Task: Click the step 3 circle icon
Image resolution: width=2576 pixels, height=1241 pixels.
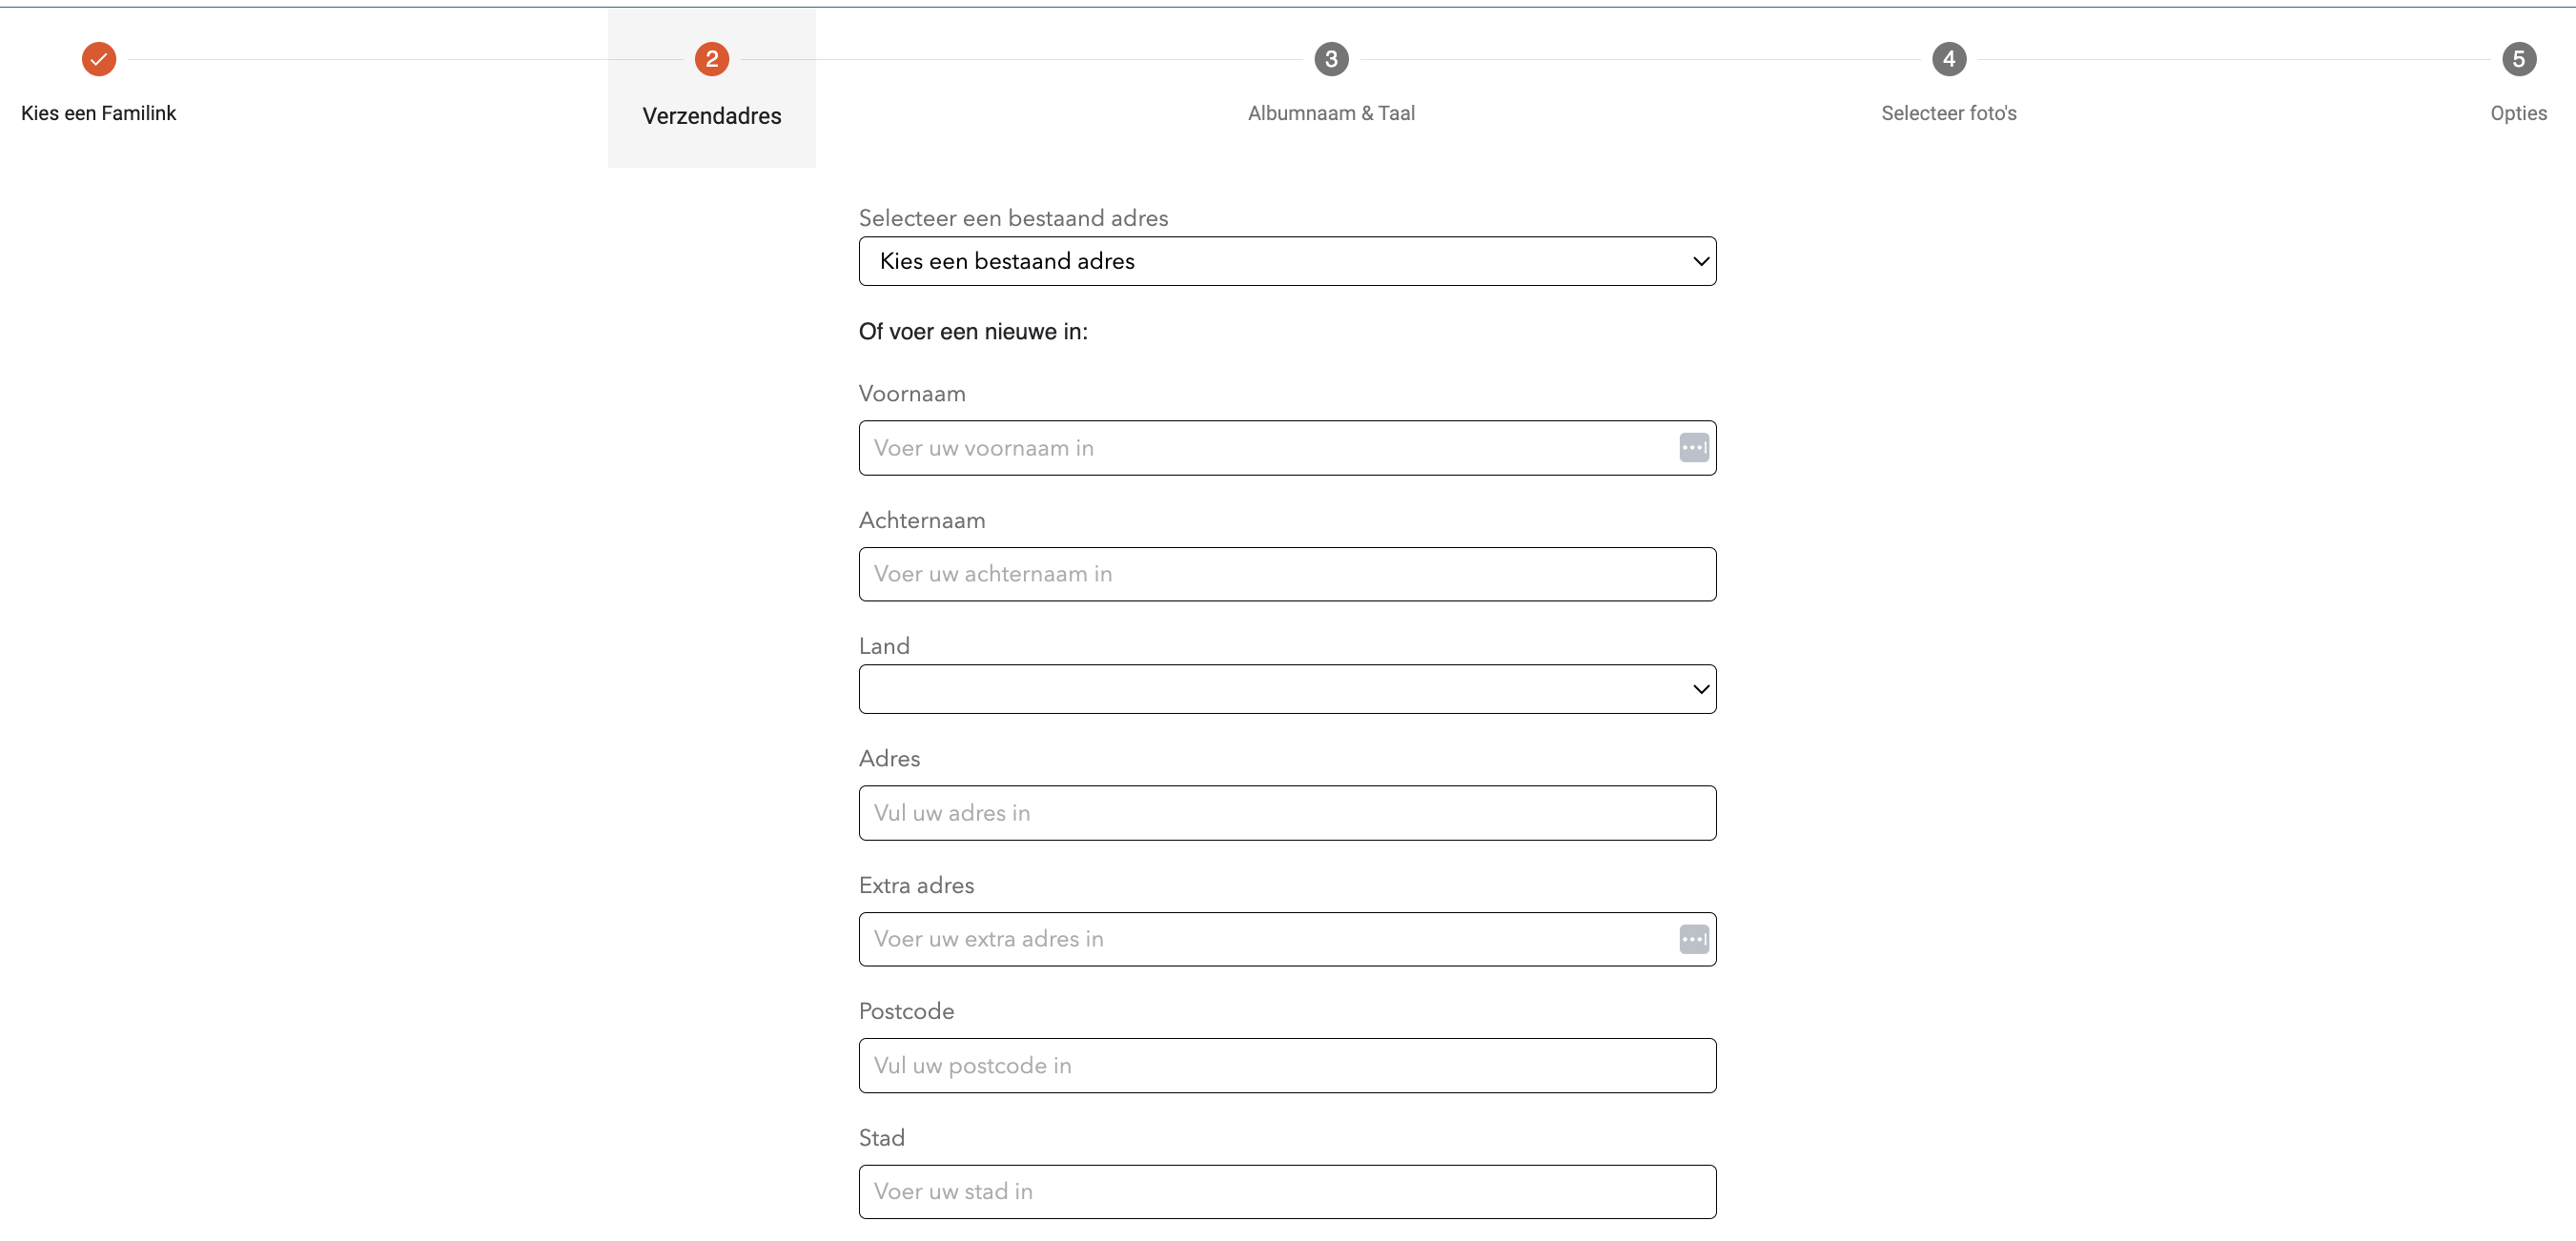Action: click(1330, 59)
